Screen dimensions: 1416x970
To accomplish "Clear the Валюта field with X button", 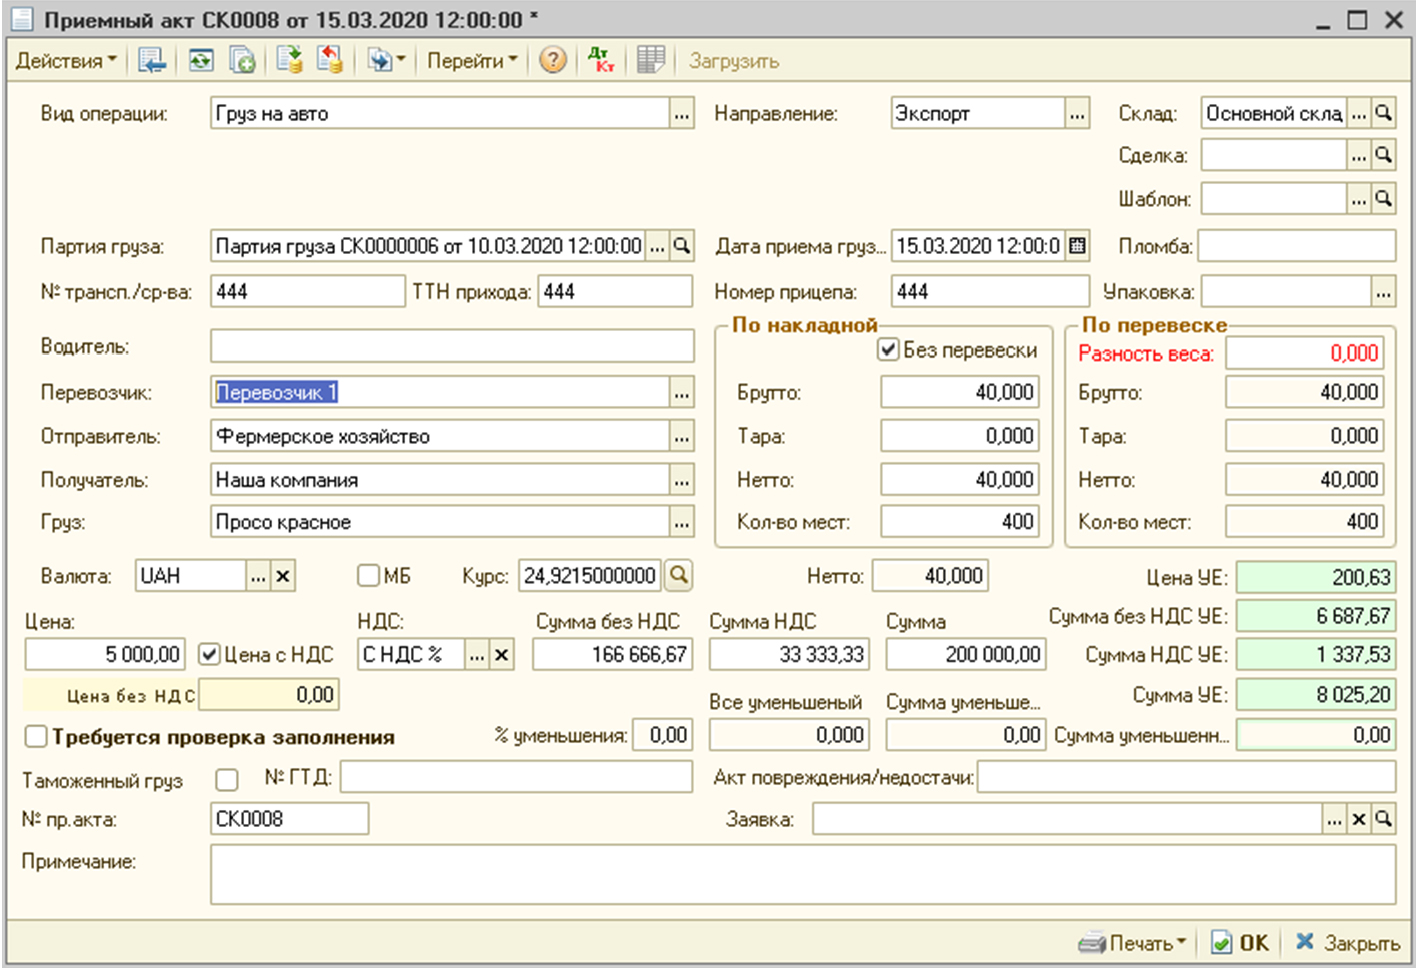I will pyautogui.click(x=283, y=576).
